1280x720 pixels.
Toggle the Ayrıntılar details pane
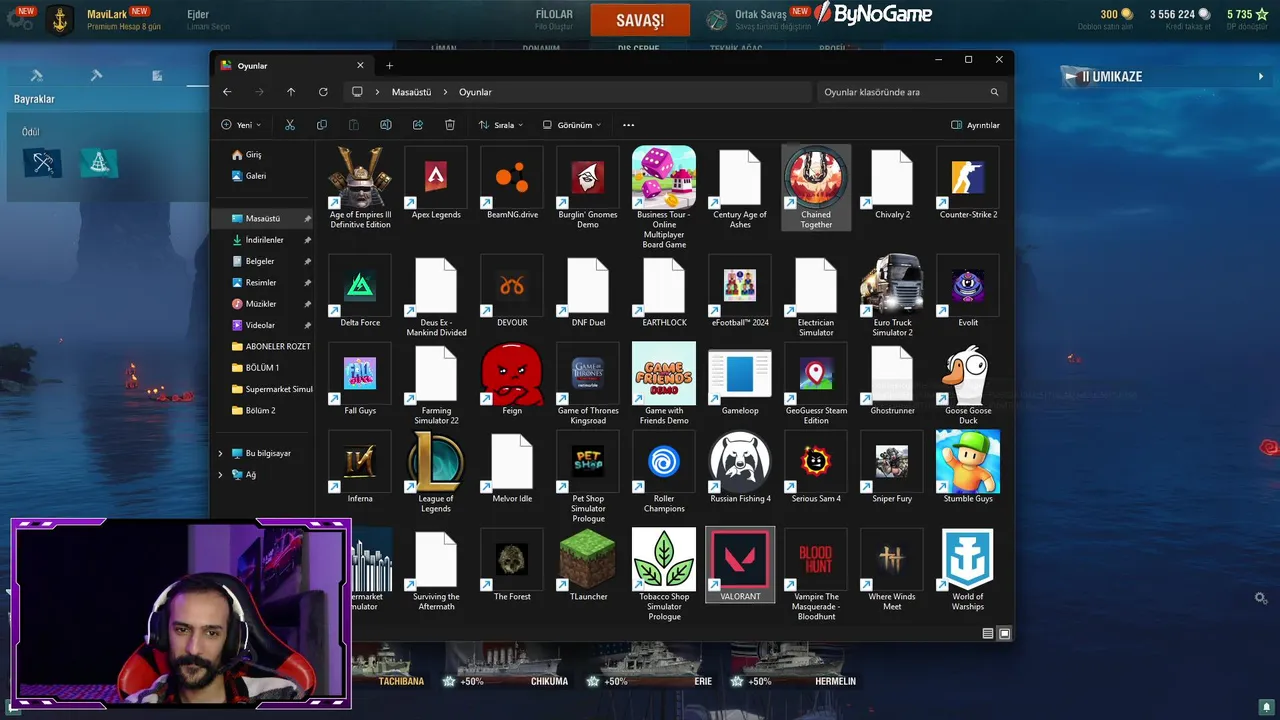tap(975, 125)
